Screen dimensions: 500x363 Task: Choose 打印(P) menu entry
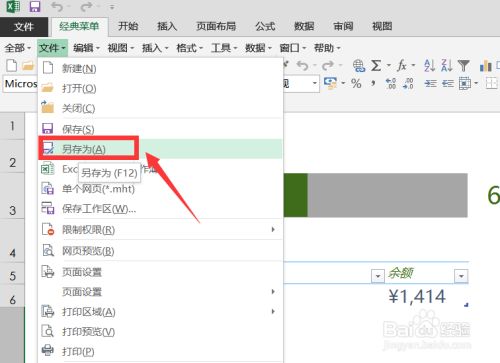(161, 352)
